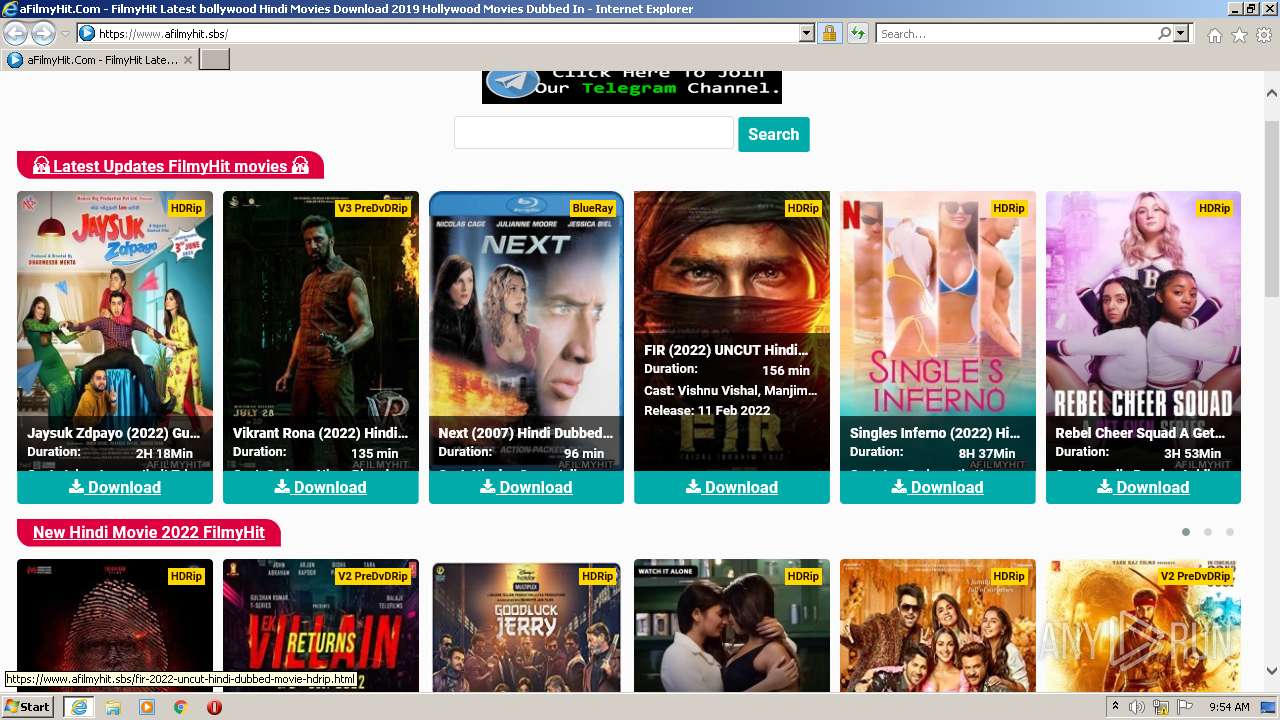This screenshot has height=720, width=1280.
Task: Click Download under Next (2007)
Action: coord(526,487)
